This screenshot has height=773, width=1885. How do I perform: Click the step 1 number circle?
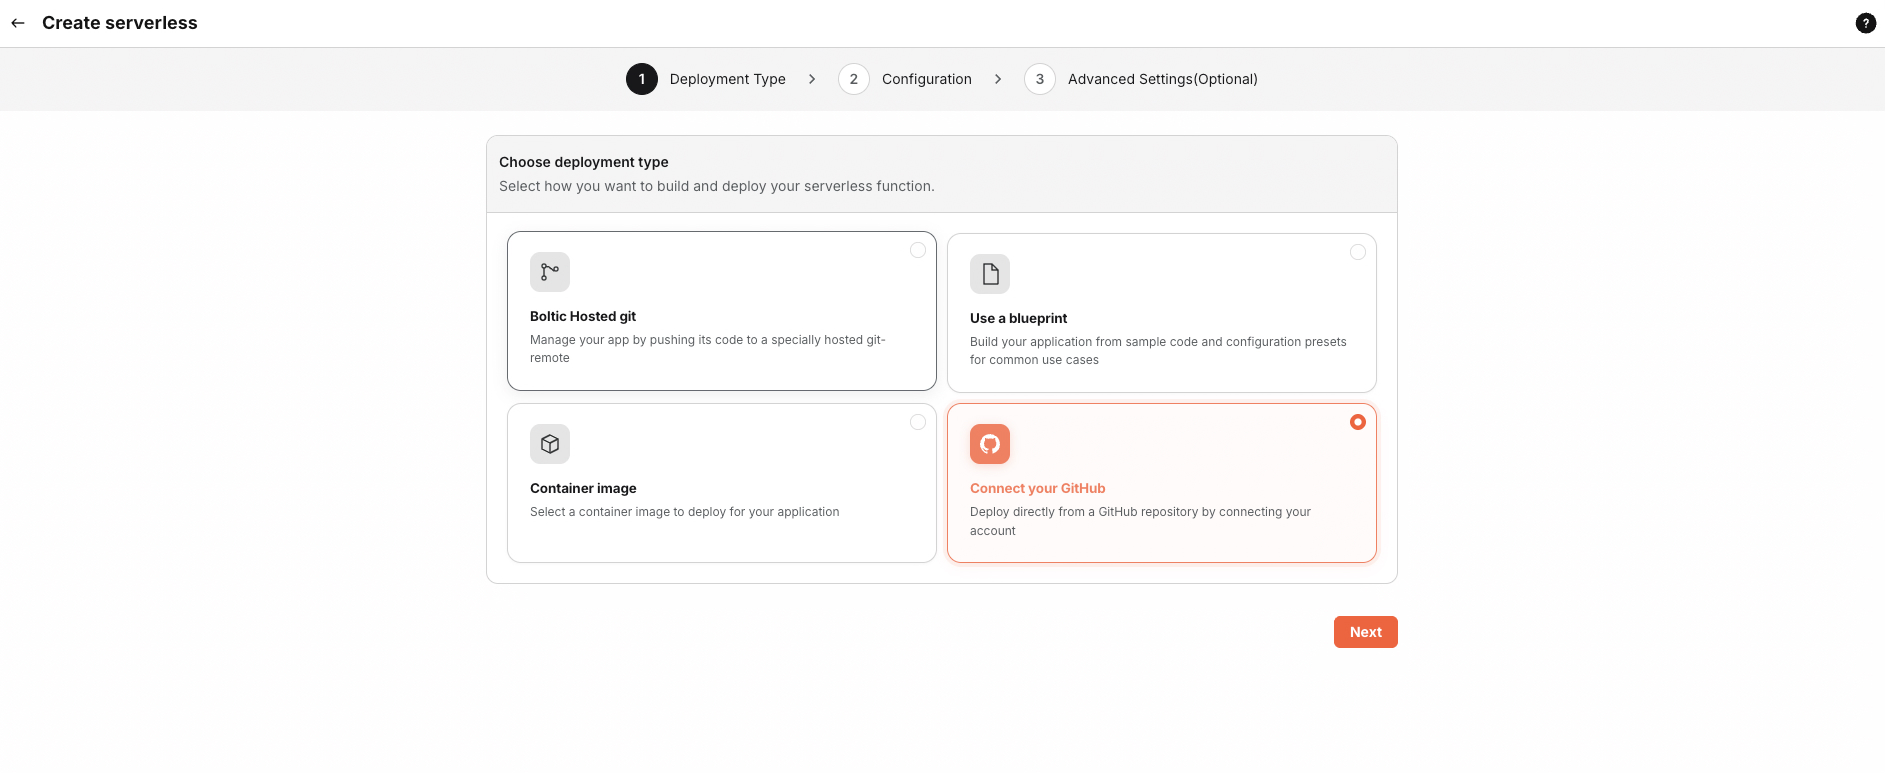(x=642, y=79)
